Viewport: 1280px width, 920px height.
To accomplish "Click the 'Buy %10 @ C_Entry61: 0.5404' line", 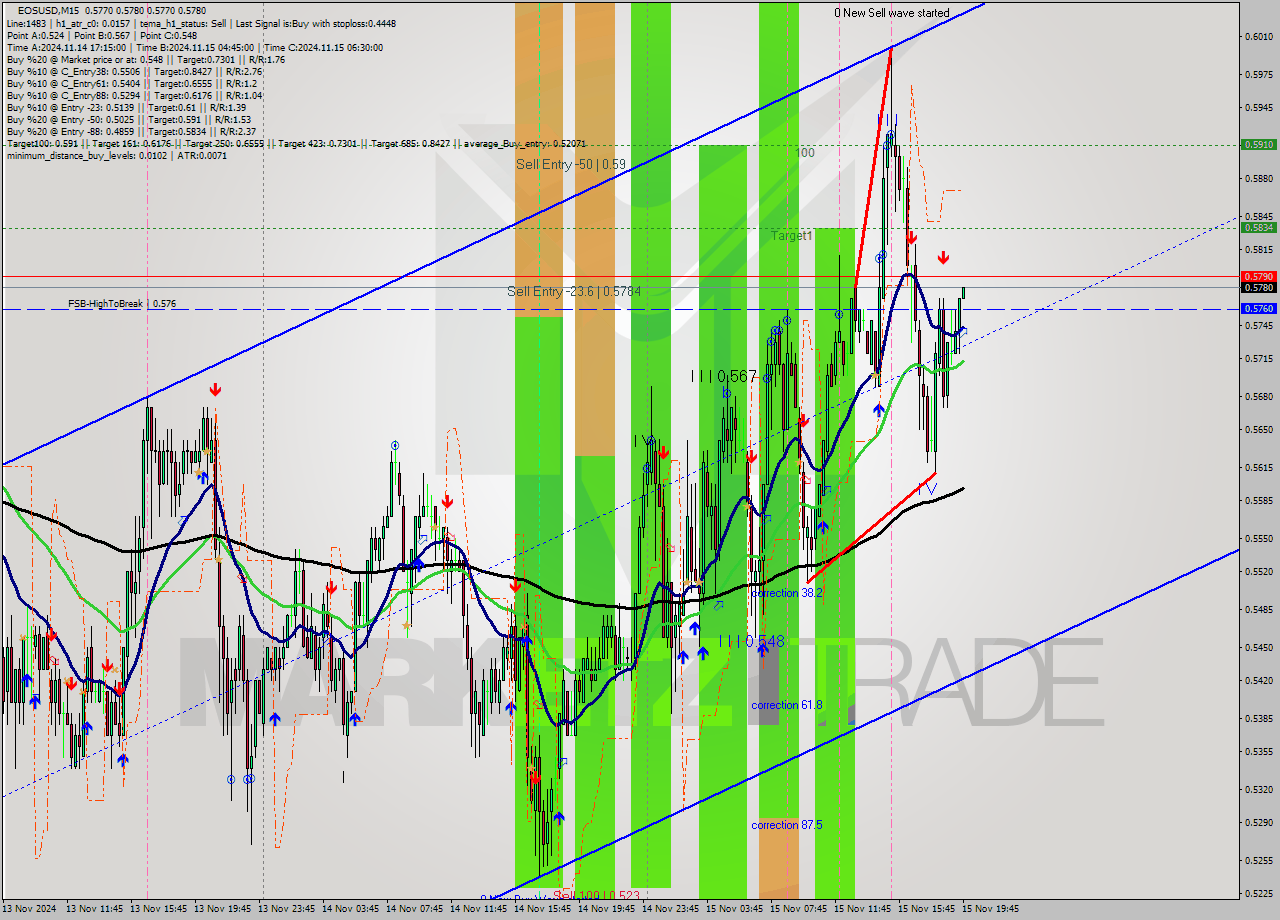I will (x=134, y=83).
